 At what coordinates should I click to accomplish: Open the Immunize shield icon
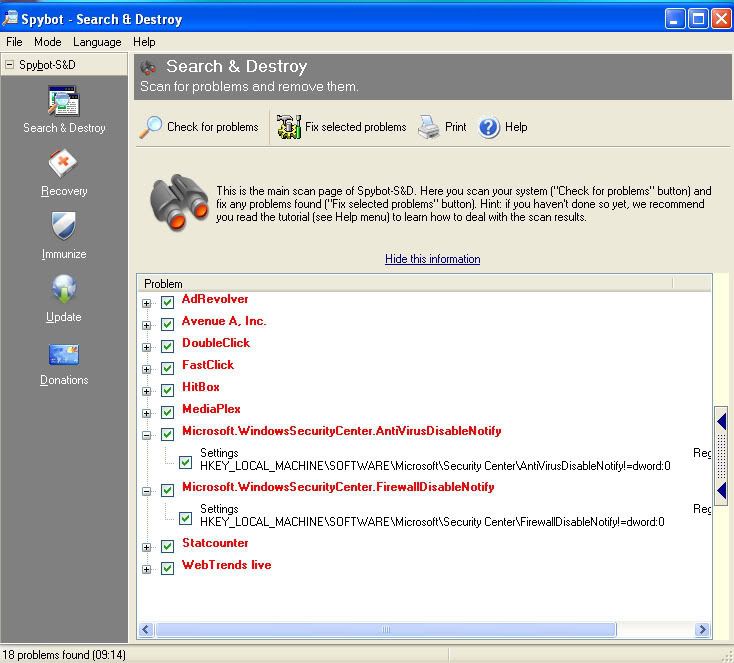(64, 226)
